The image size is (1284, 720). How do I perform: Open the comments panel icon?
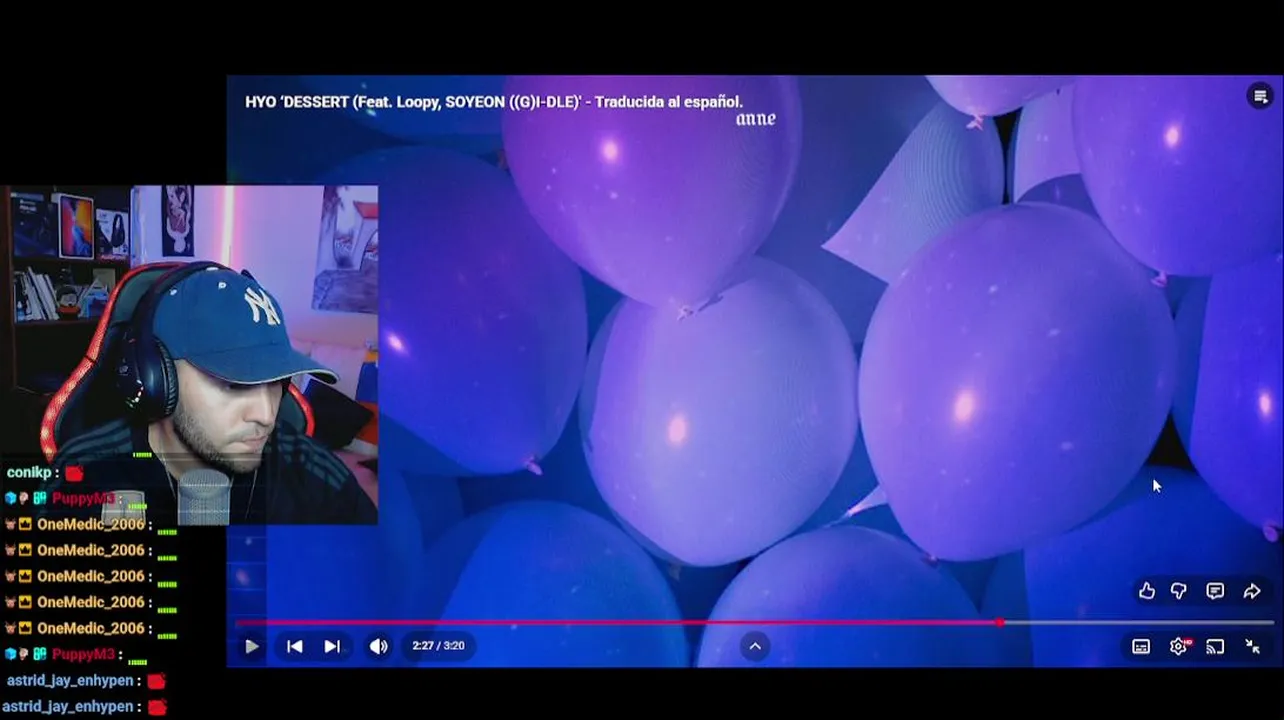point(1215,591)
